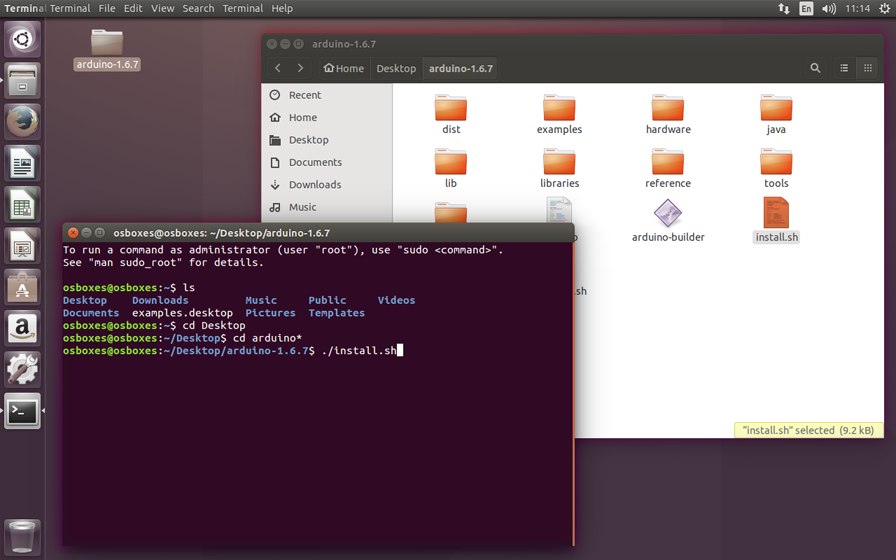Click the 11:14 clock in the panel
The width and height of the screenshot is (896, 560).
click(x=857, y=8)
